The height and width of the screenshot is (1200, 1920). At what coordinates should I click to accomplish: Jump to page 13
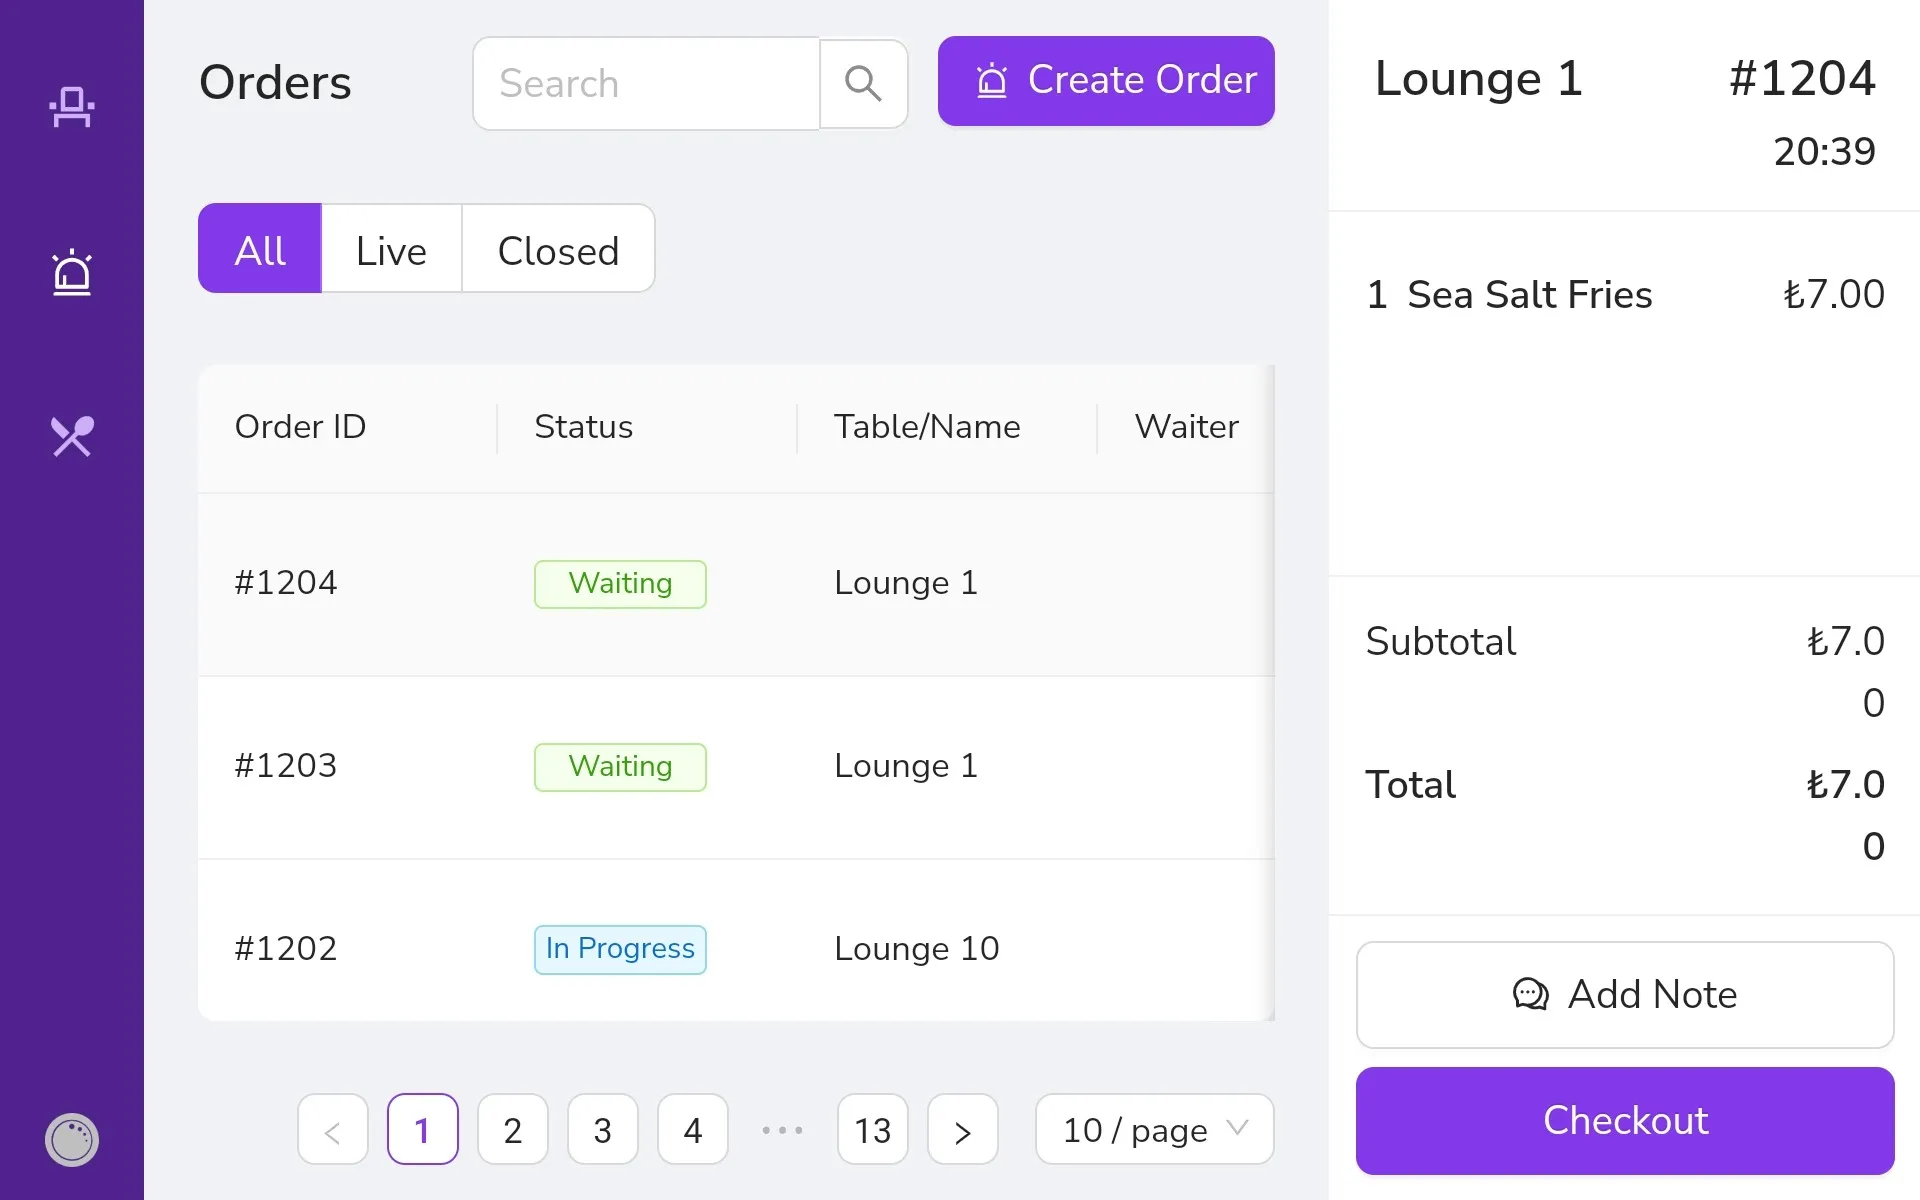pyautogui.click(x=873, y=1129)
